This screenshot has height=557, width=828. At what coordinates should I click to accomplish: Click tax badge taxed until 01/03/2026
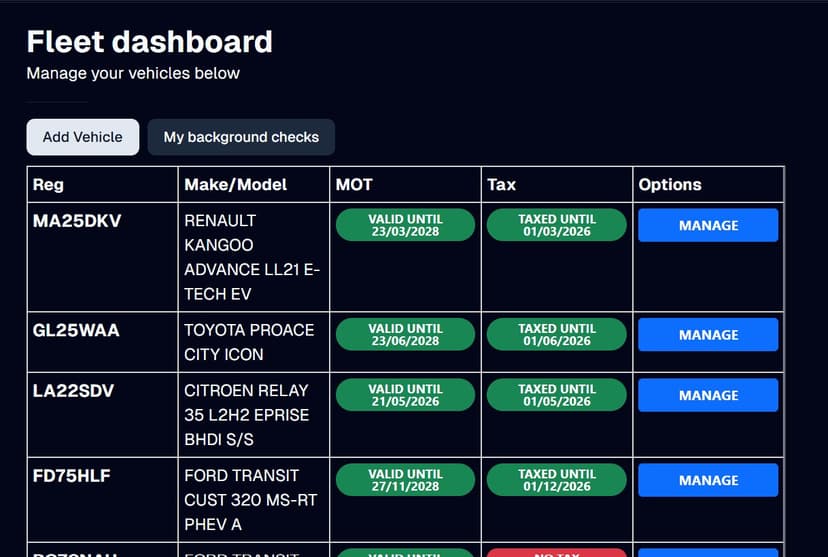pos(557,225)
